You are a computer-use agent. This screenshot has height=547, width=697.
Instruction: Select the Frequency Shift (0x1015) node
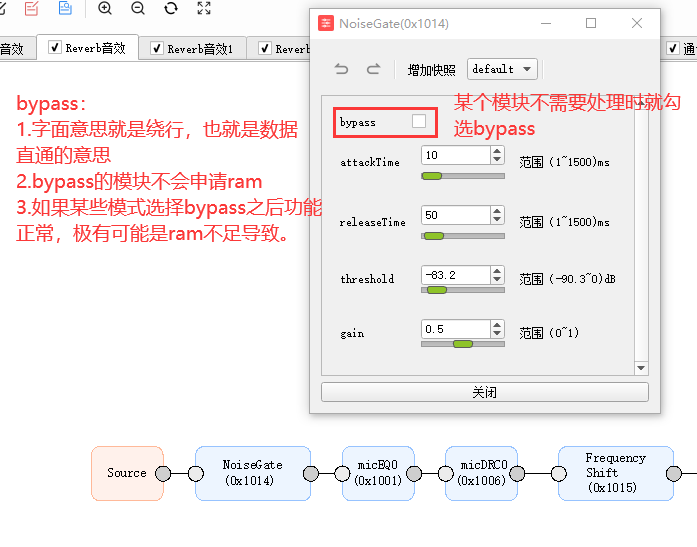tap(616, 473)
